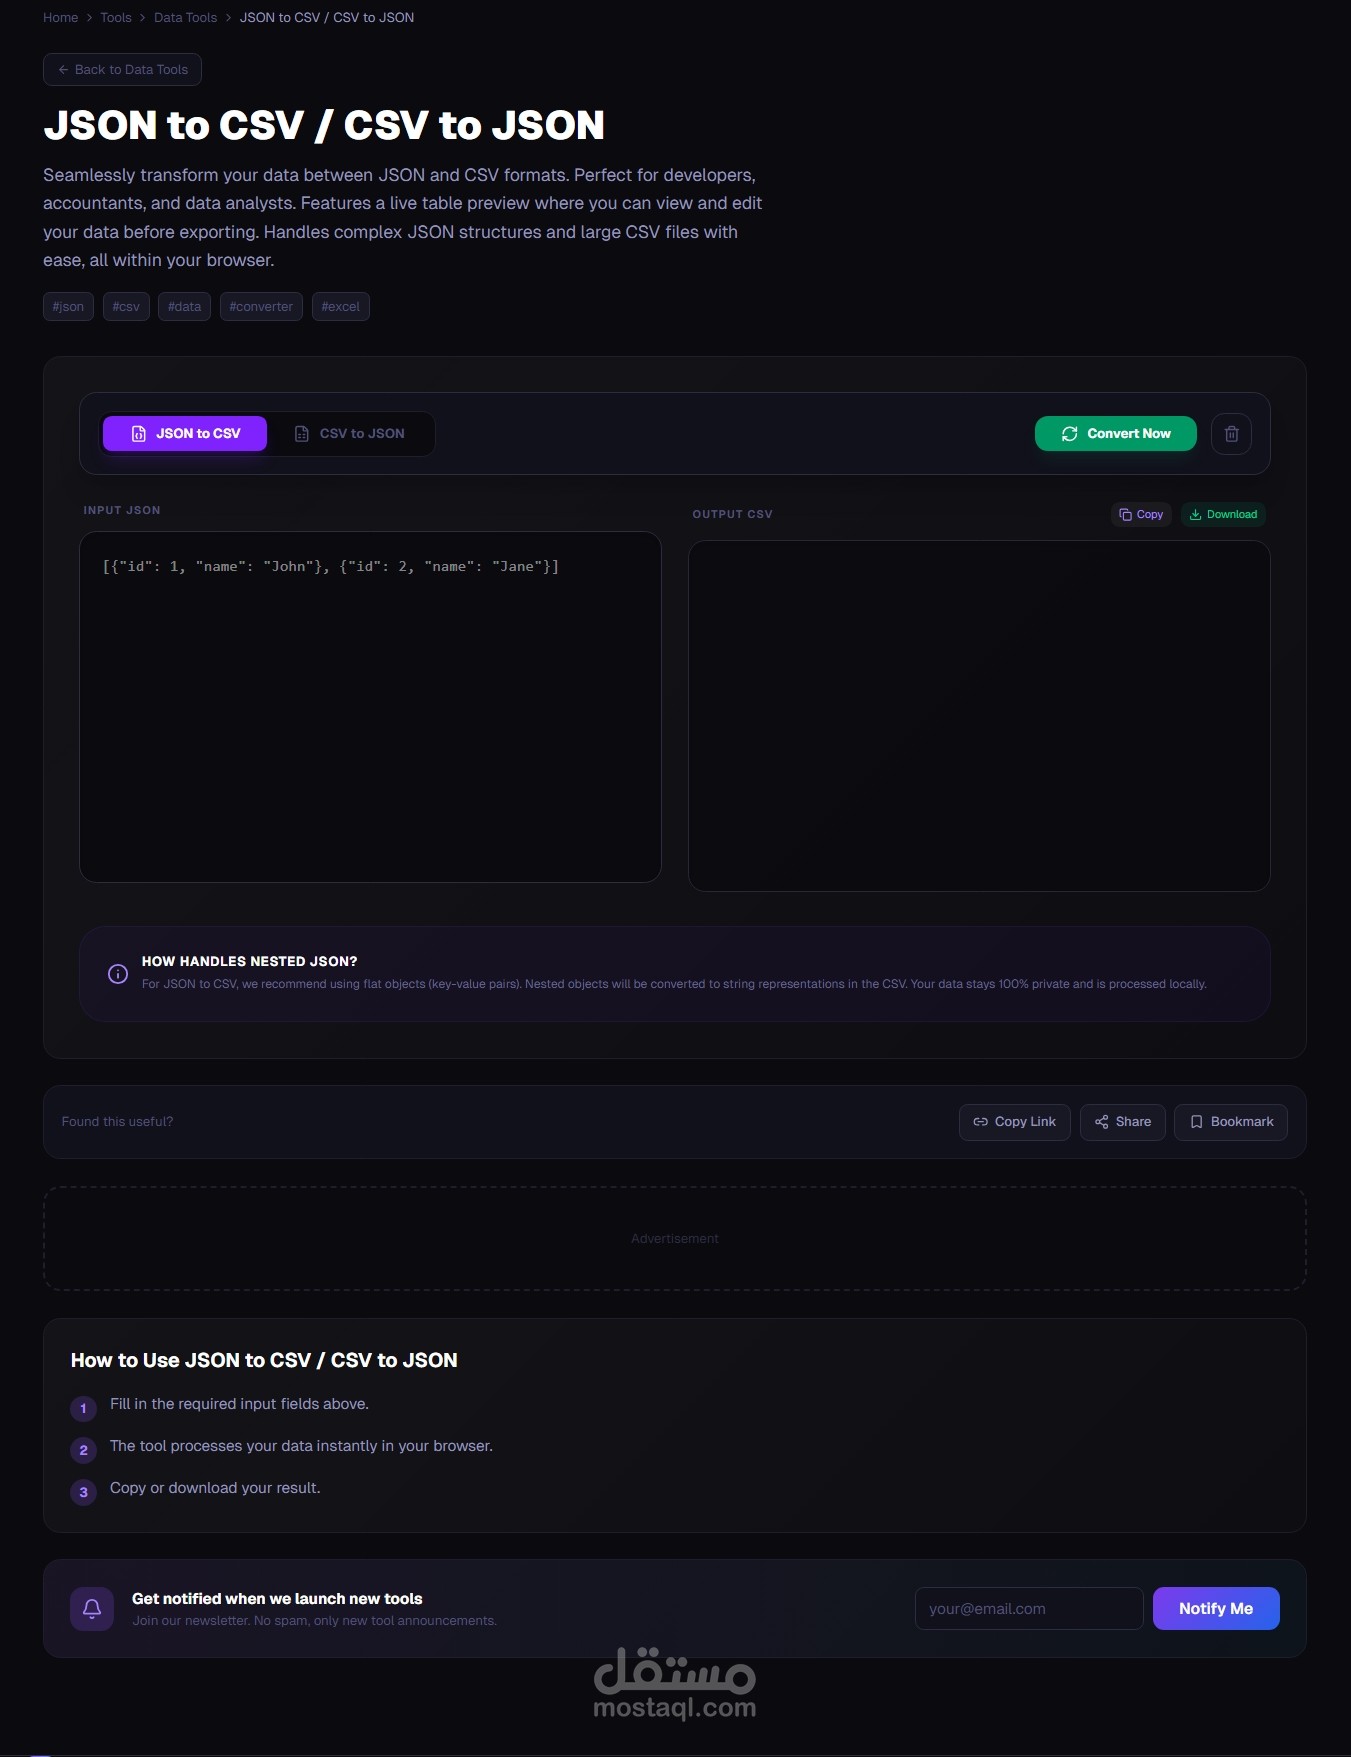The width and height of the screenshot is (1351, 1757).
Task: Open the Data Tools breadcrumb link
Action: (185, 18)
